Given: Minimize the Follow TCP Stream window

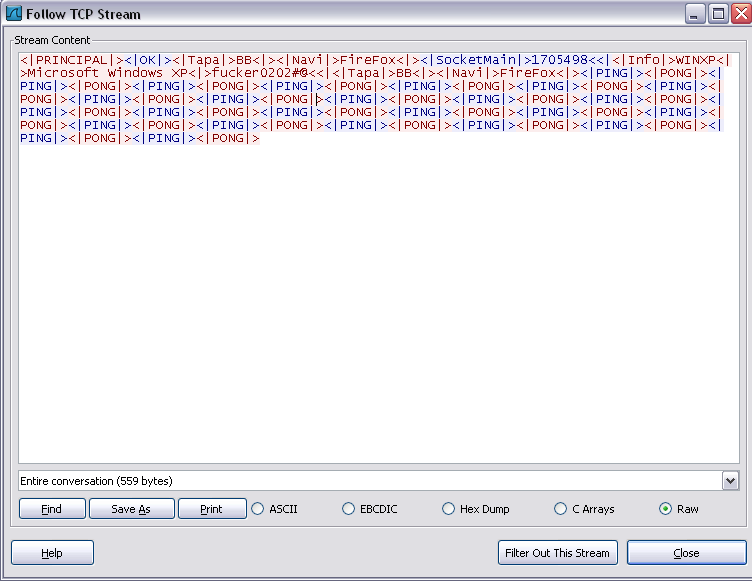Looking at the screenshot, I should (694, 14).
